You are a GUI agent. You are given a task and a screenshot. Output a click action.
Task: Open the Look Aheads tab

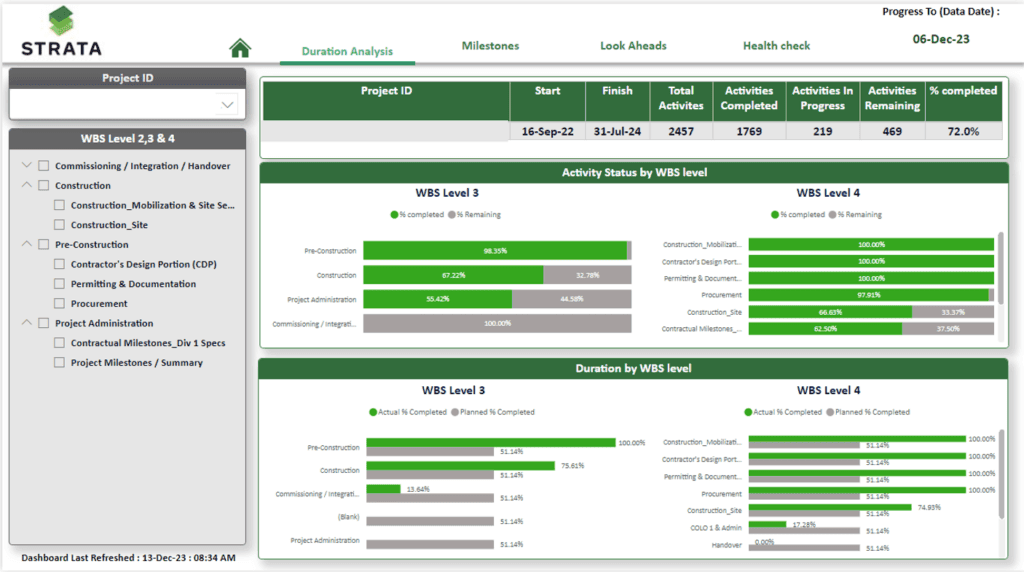click(633, 46)
